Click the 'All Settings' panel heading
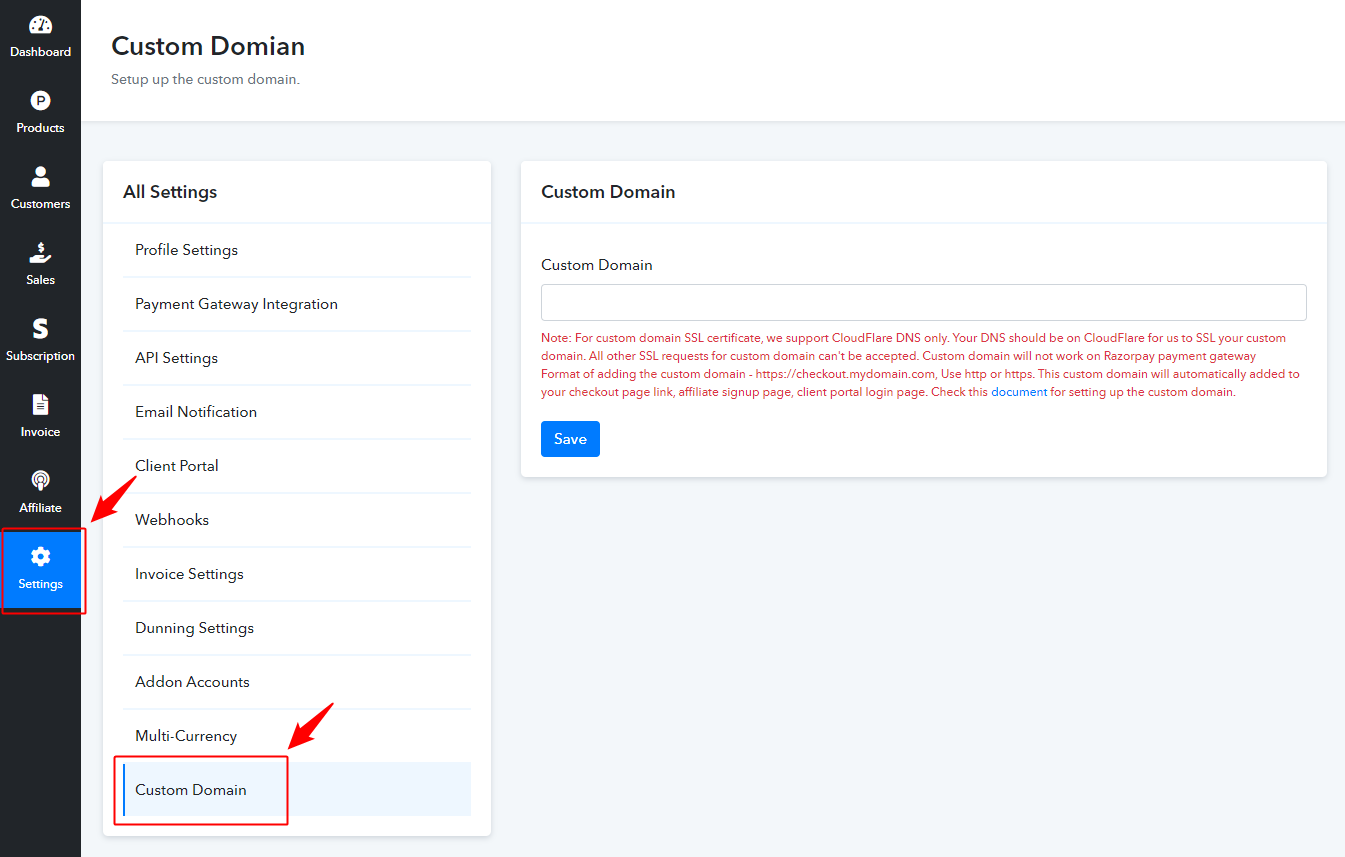This screenshot has height=857, width=1345. [x=170, y=192]
